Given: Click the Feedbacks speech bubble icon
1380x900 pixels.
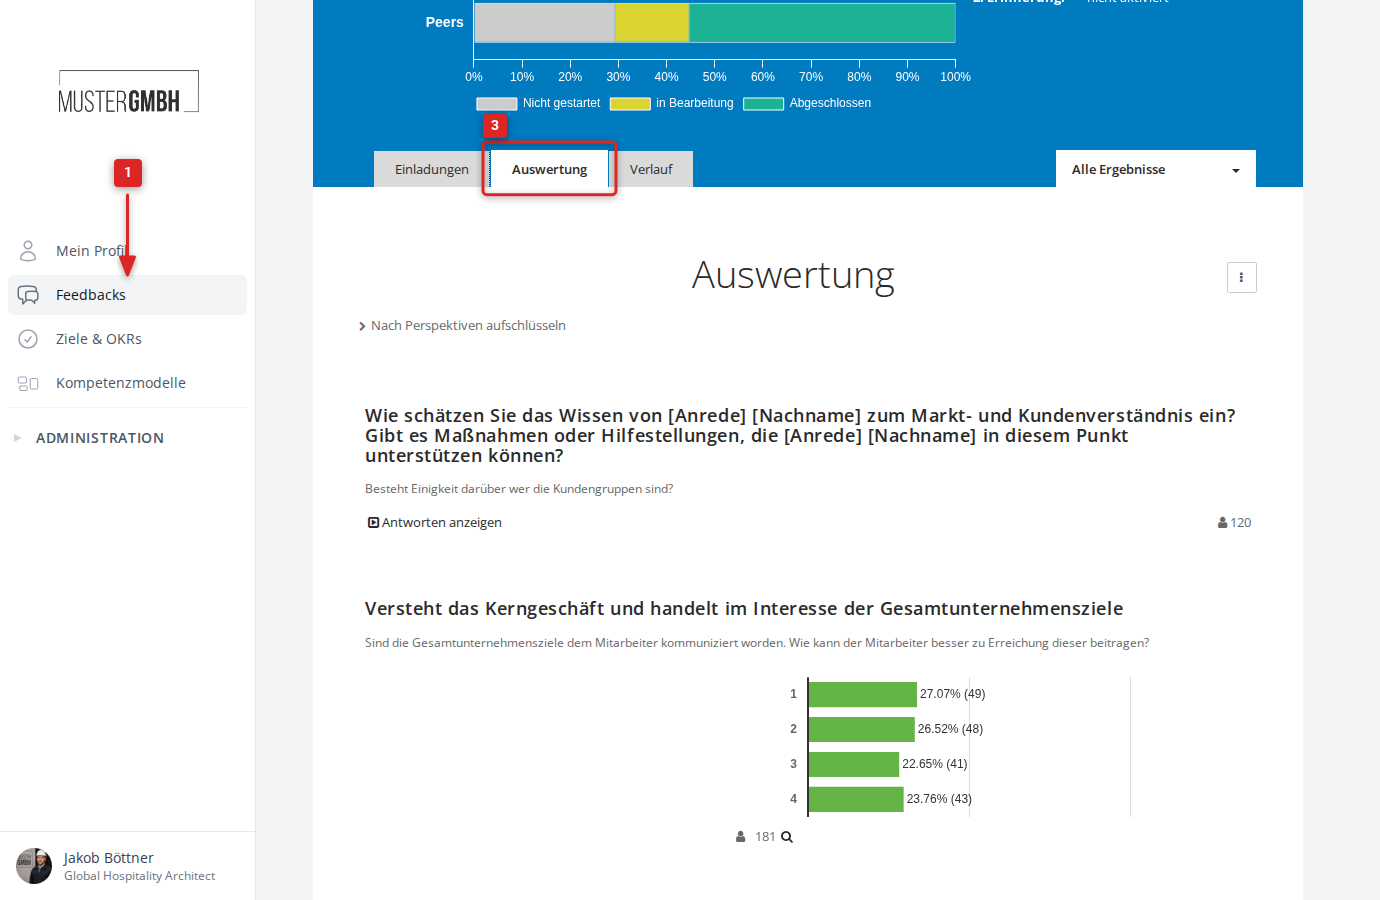Looking at the screenshot, I should 28,295.
